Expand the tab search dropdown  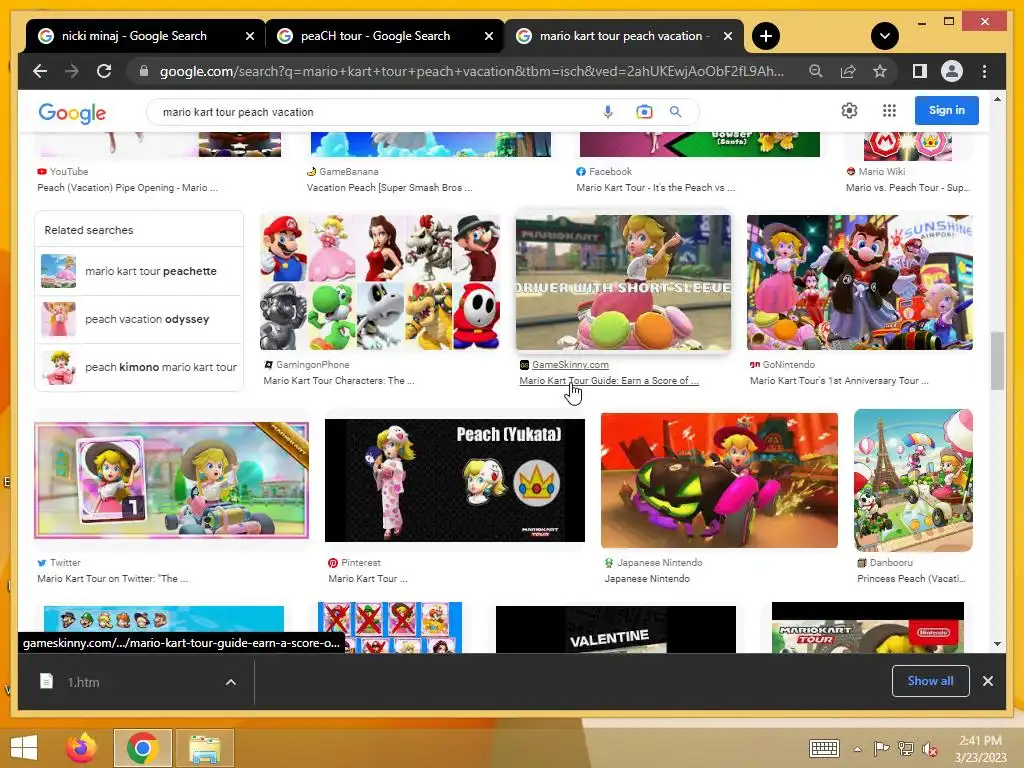click(884, 36)
